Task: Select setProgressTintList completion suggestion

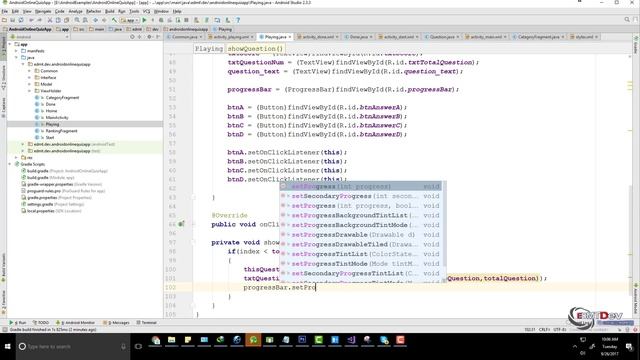Action: pyautogui.click(x=361, y=254)
